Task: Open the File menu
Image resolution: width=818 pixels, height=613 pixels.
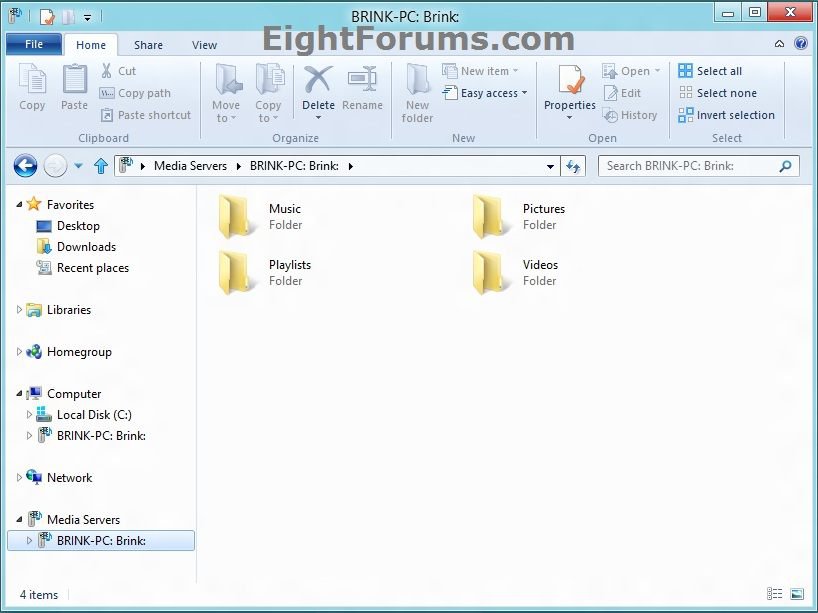Action: pos(33,44)
